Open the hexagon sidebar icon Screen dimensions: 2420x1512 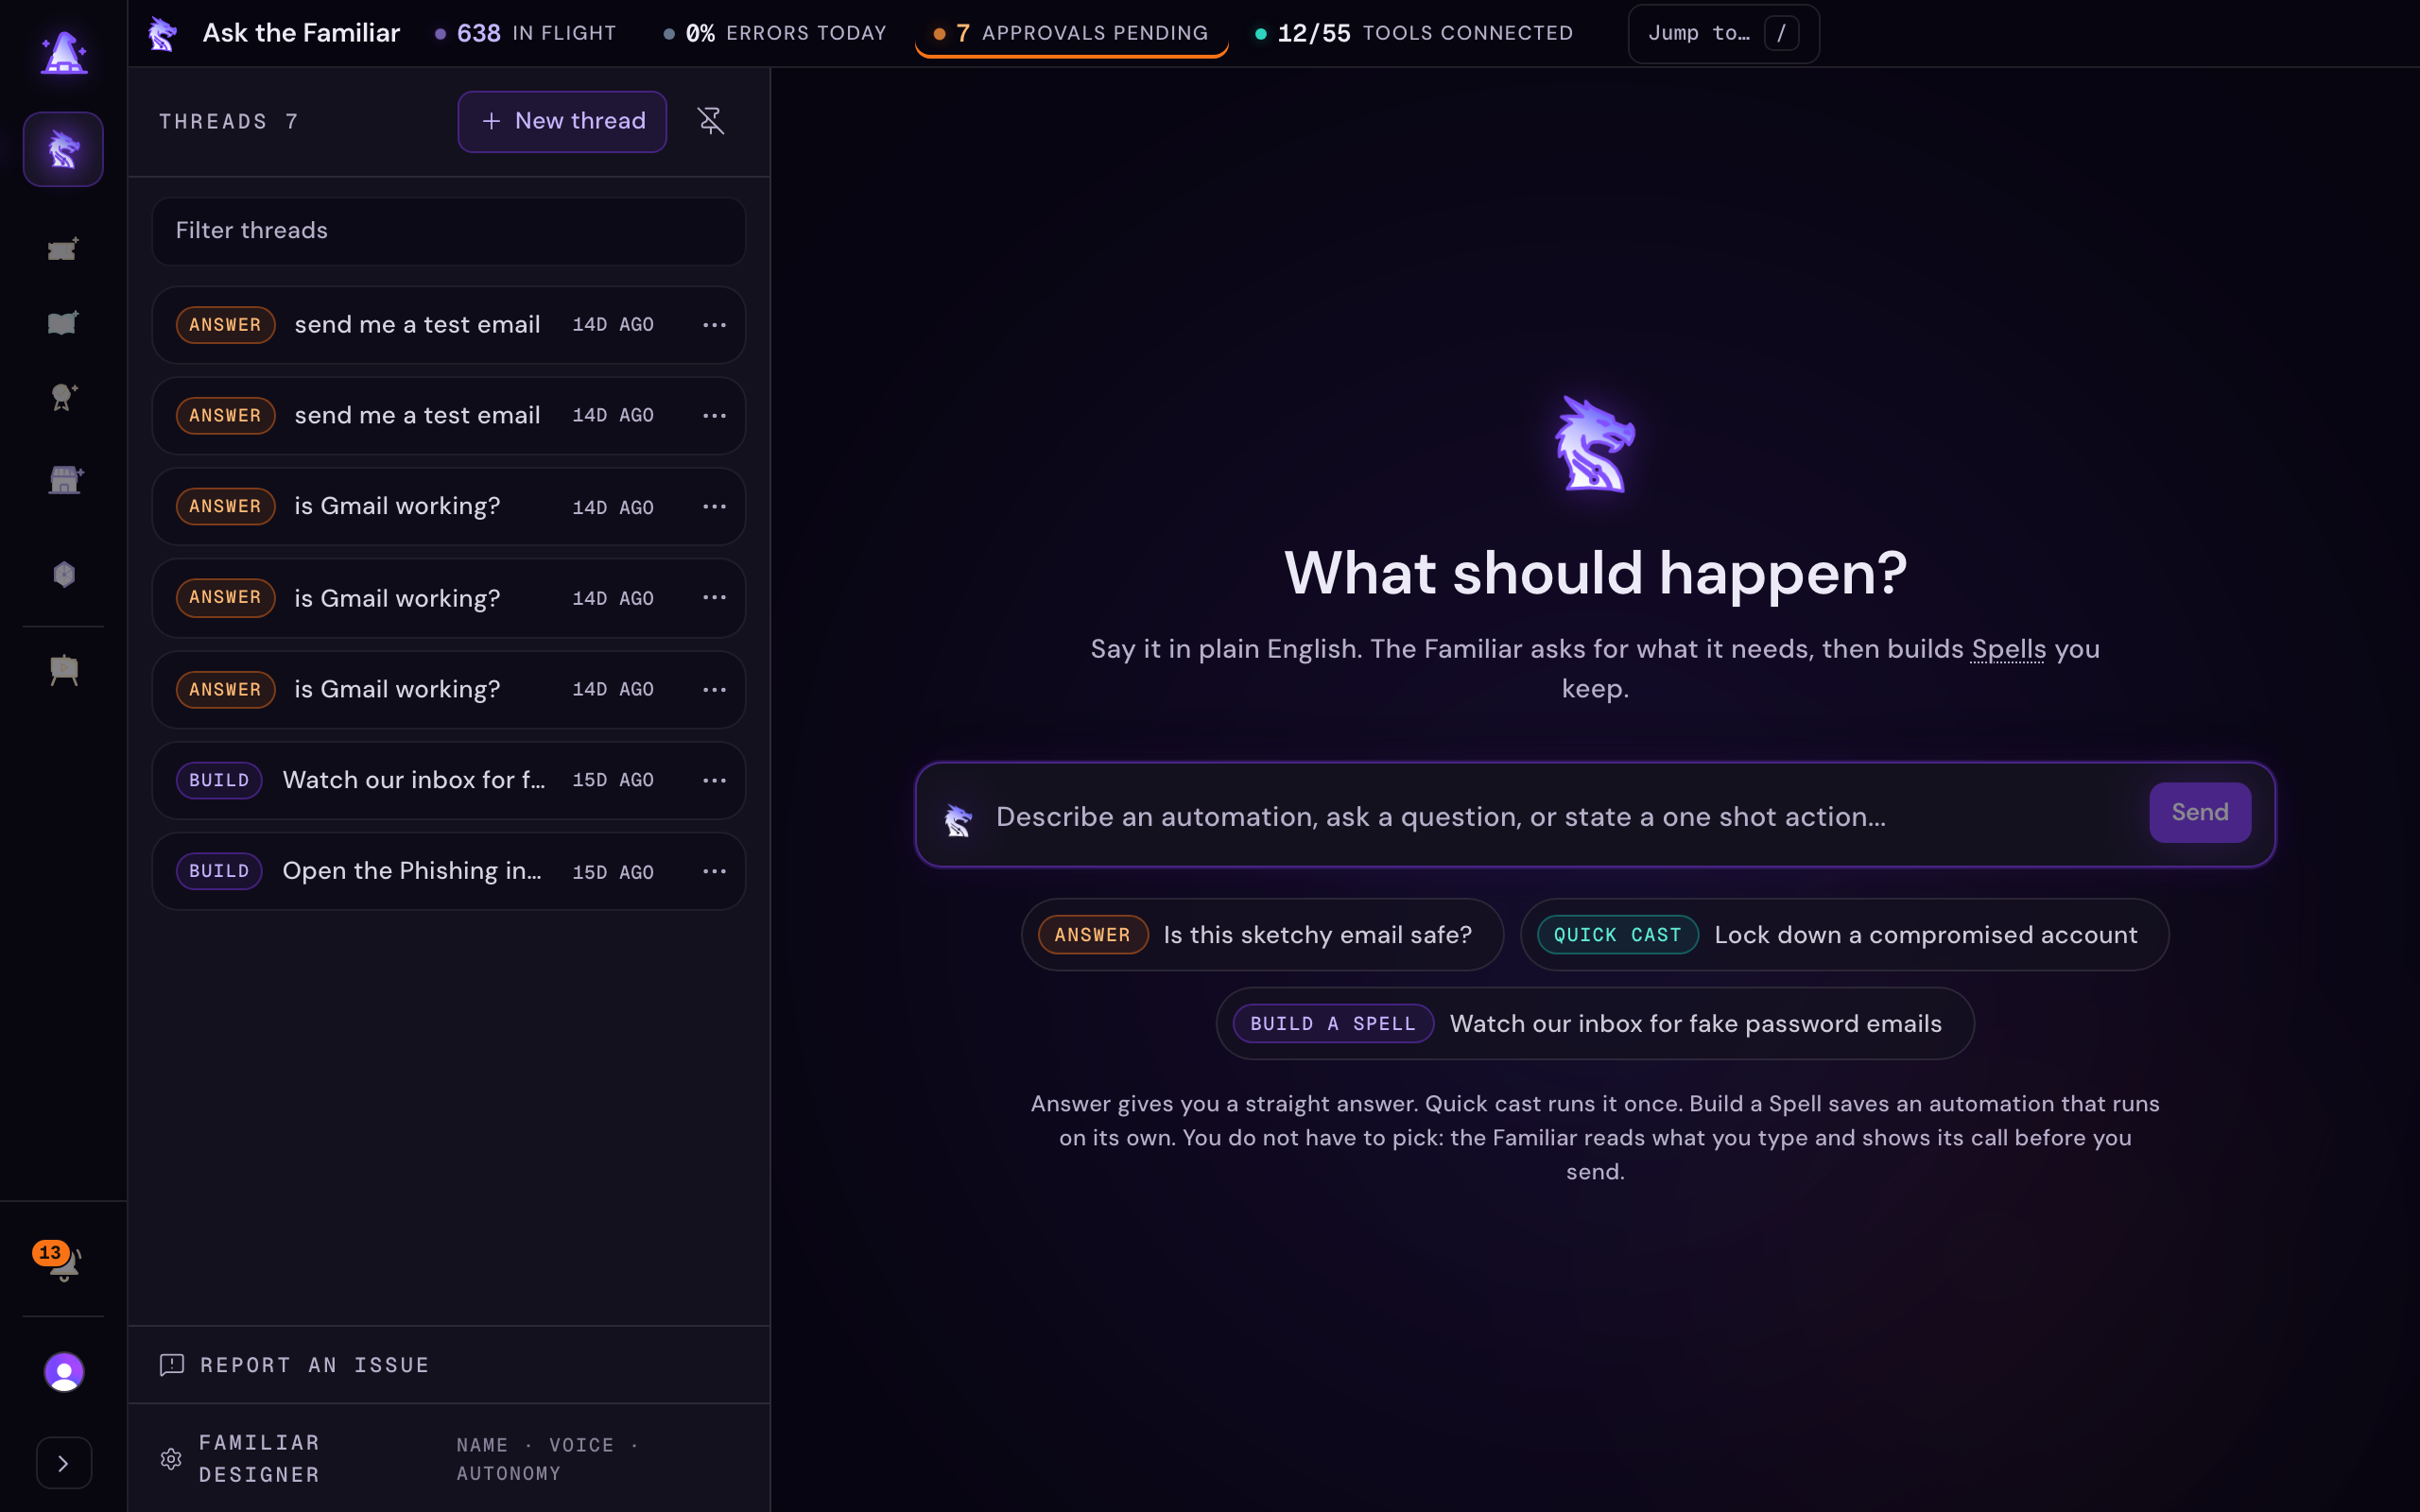pos(64,574)
